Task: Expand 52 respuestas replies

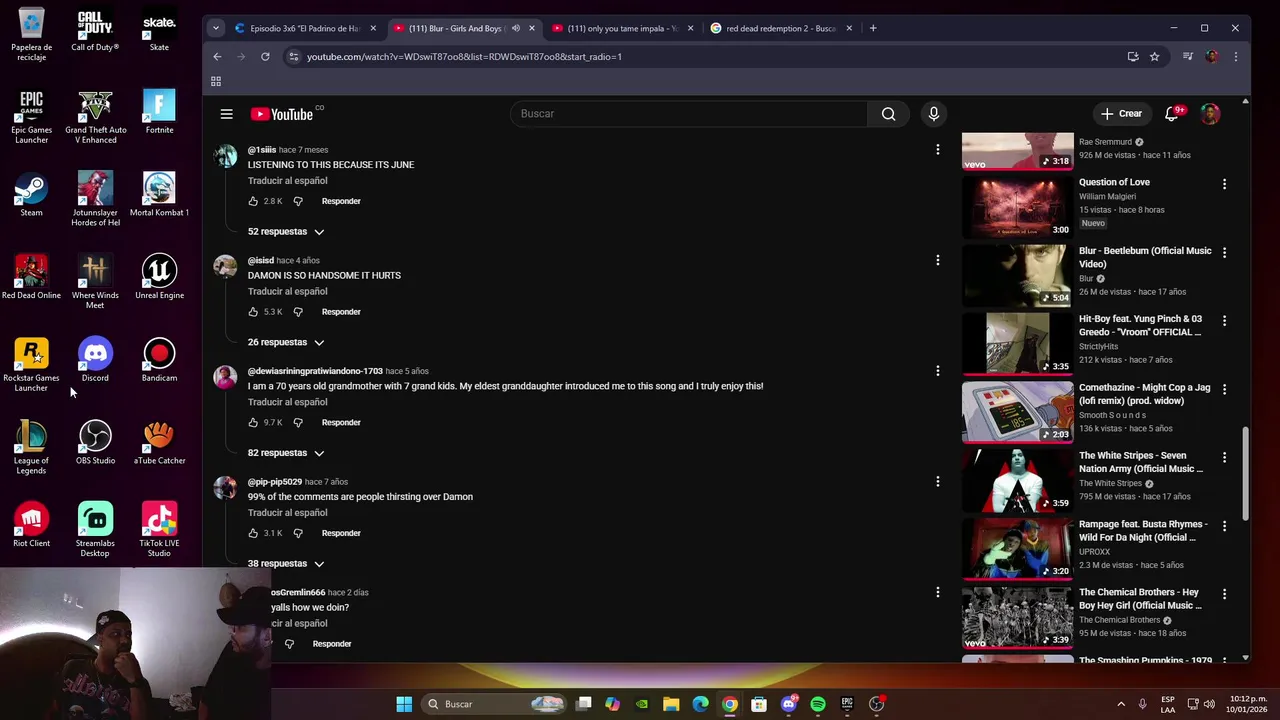Action: [286, 232]
